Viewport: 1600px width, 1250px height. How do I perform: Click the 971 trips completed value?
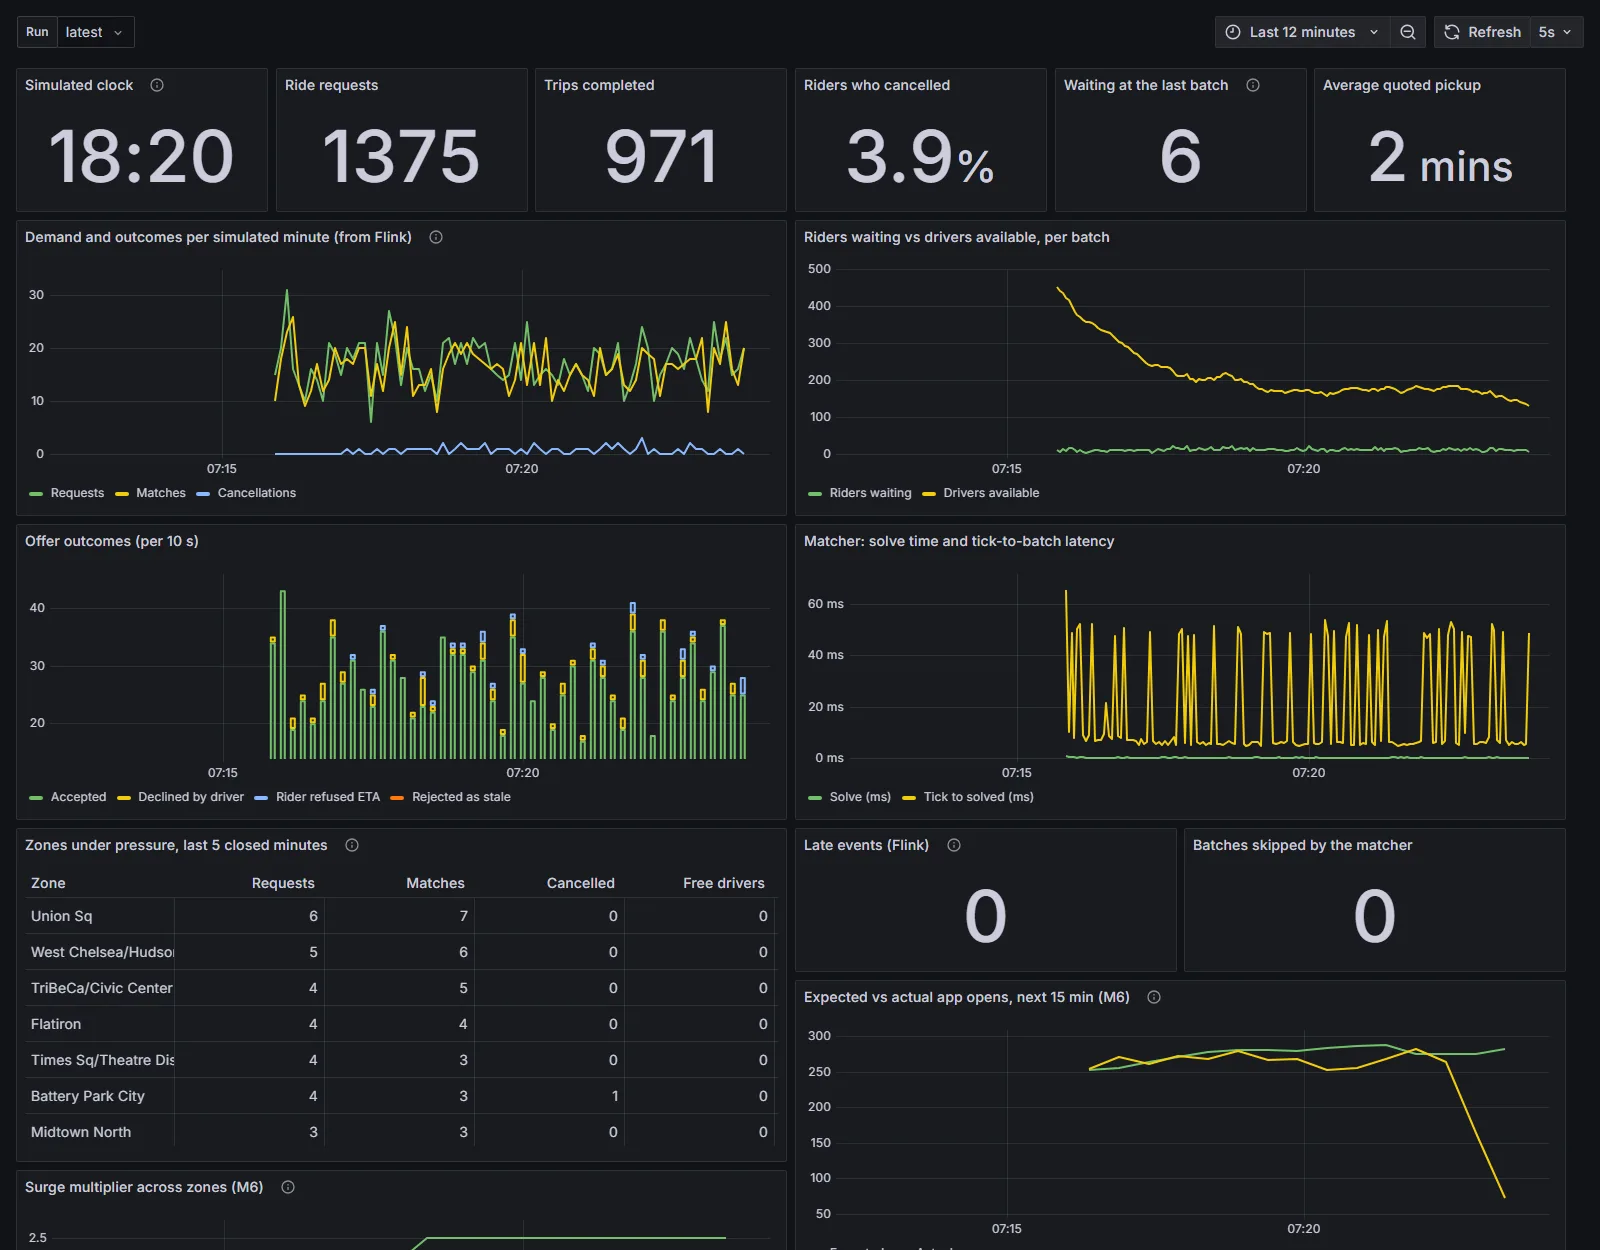[x=661, y=157]
